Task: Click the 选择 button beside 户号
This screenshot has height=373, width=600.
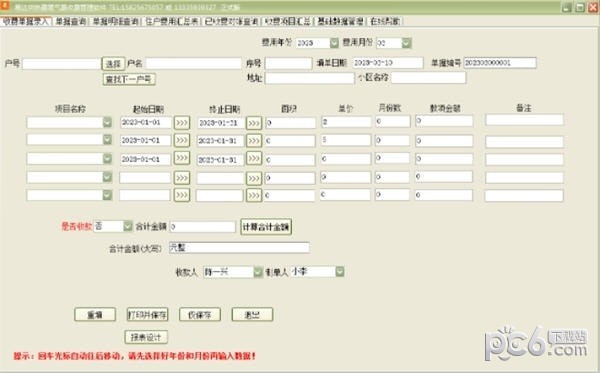Action: [113, 64]
